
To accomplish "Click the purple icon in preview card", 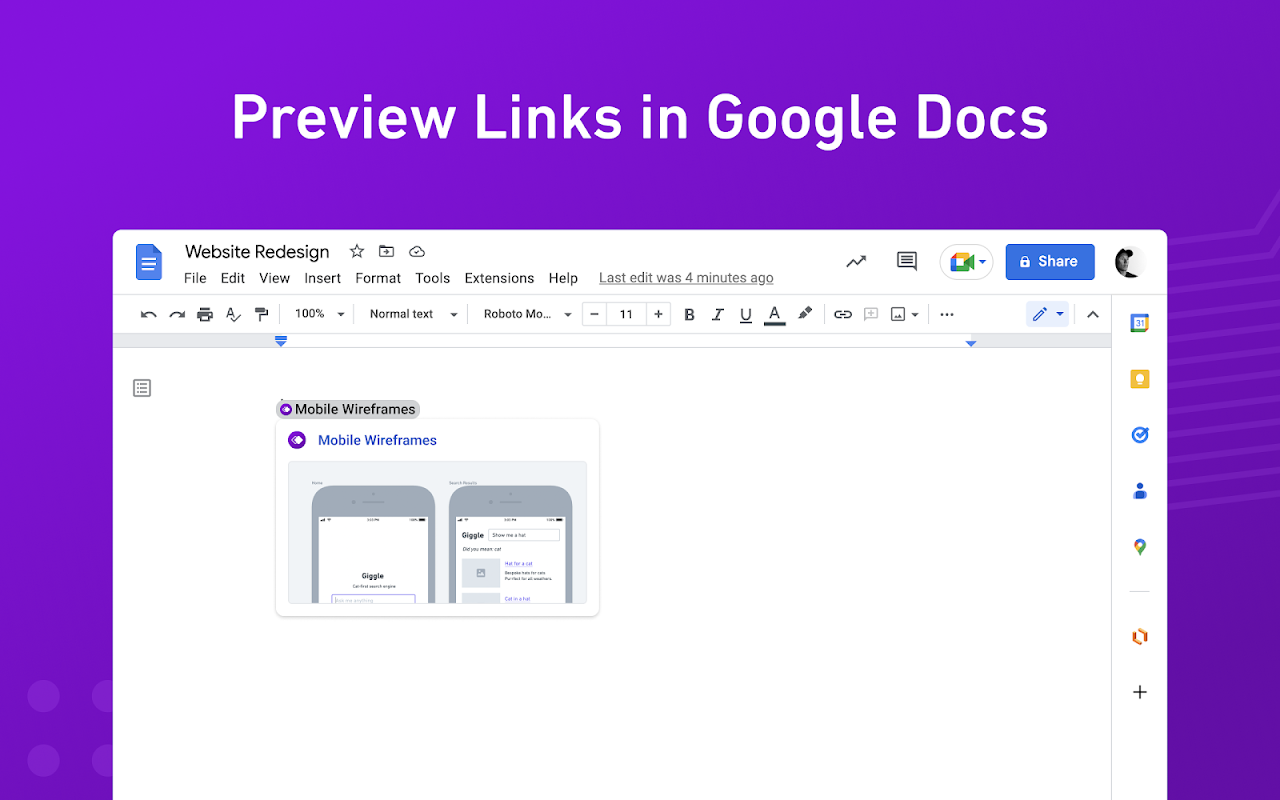I will click(x=297, y=440).
